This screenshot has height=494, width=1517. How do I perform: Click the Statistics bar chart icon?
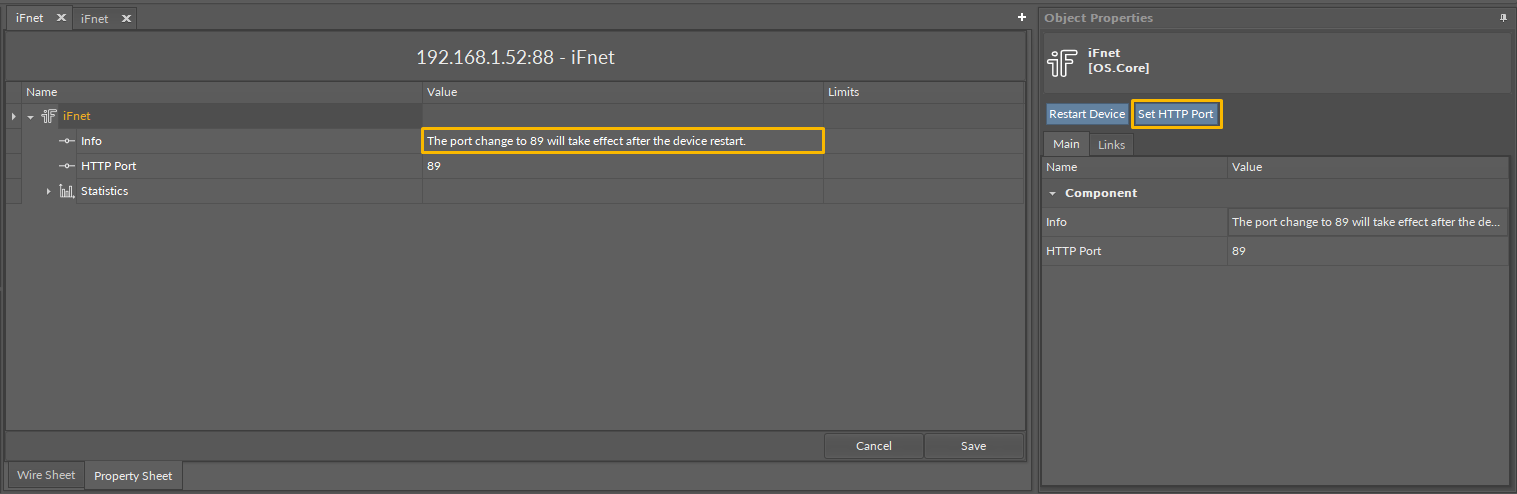(67, 191)
